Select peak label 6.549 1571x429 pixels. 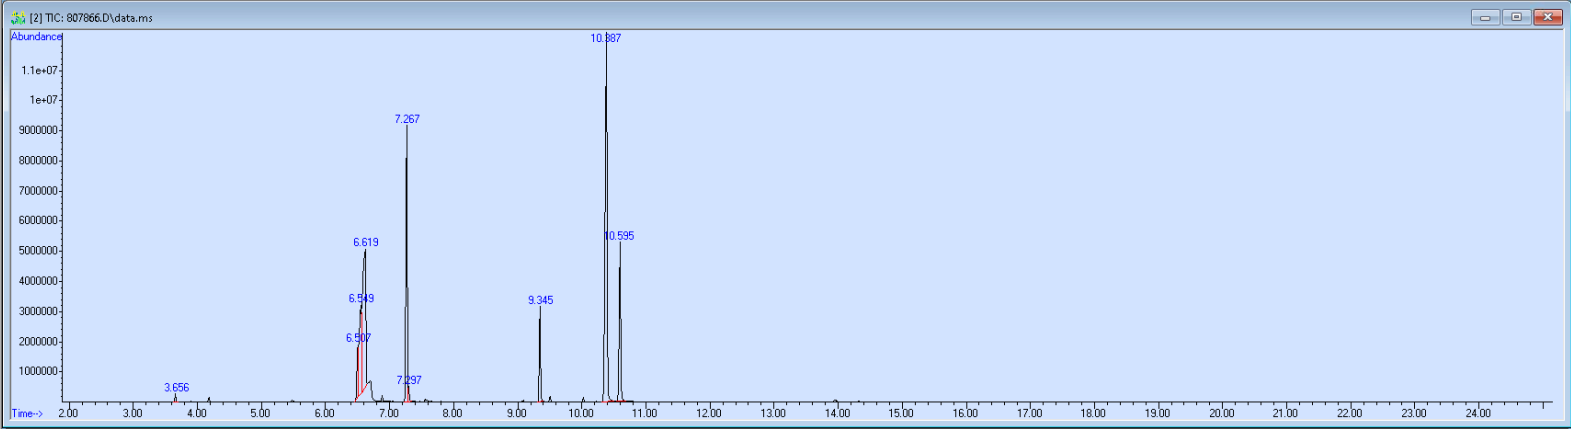point(361,298)
